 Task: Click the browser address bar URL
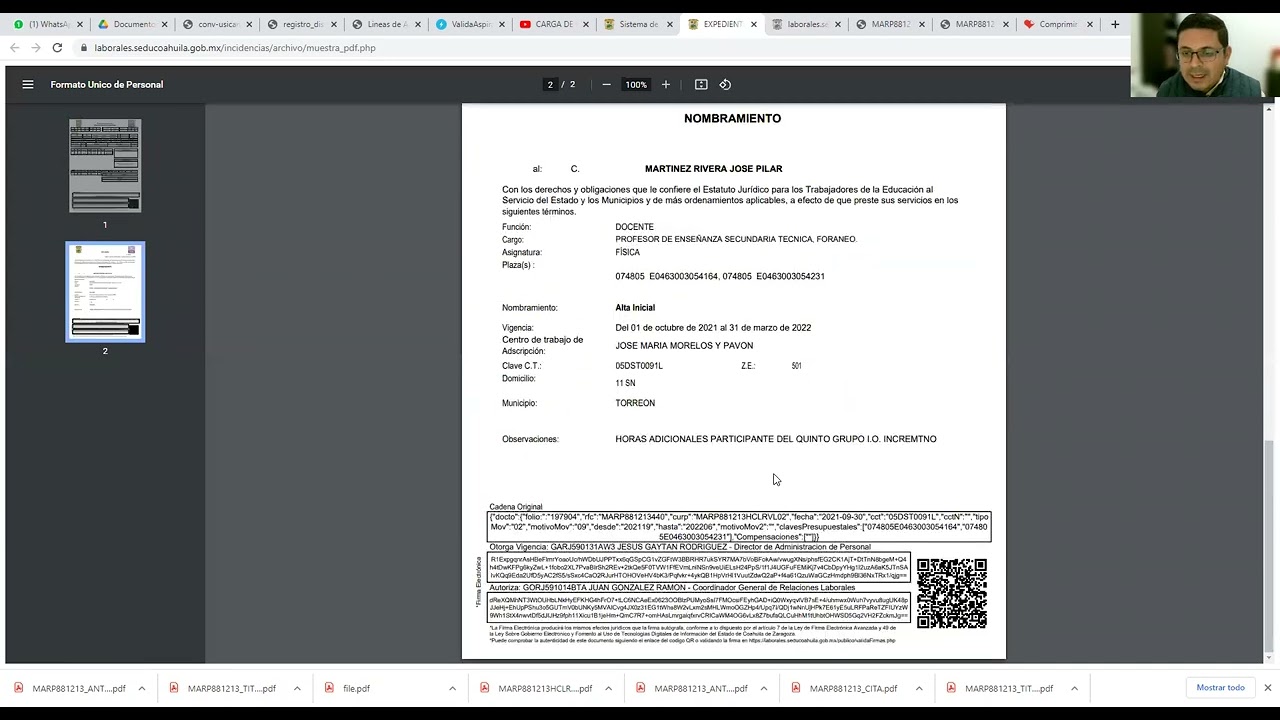235,48
